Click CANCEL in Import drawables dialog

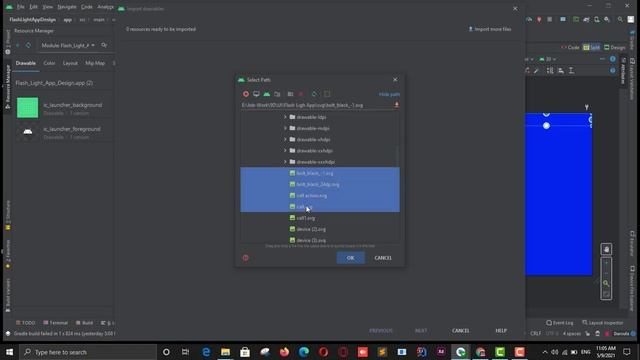coord(460,331)
